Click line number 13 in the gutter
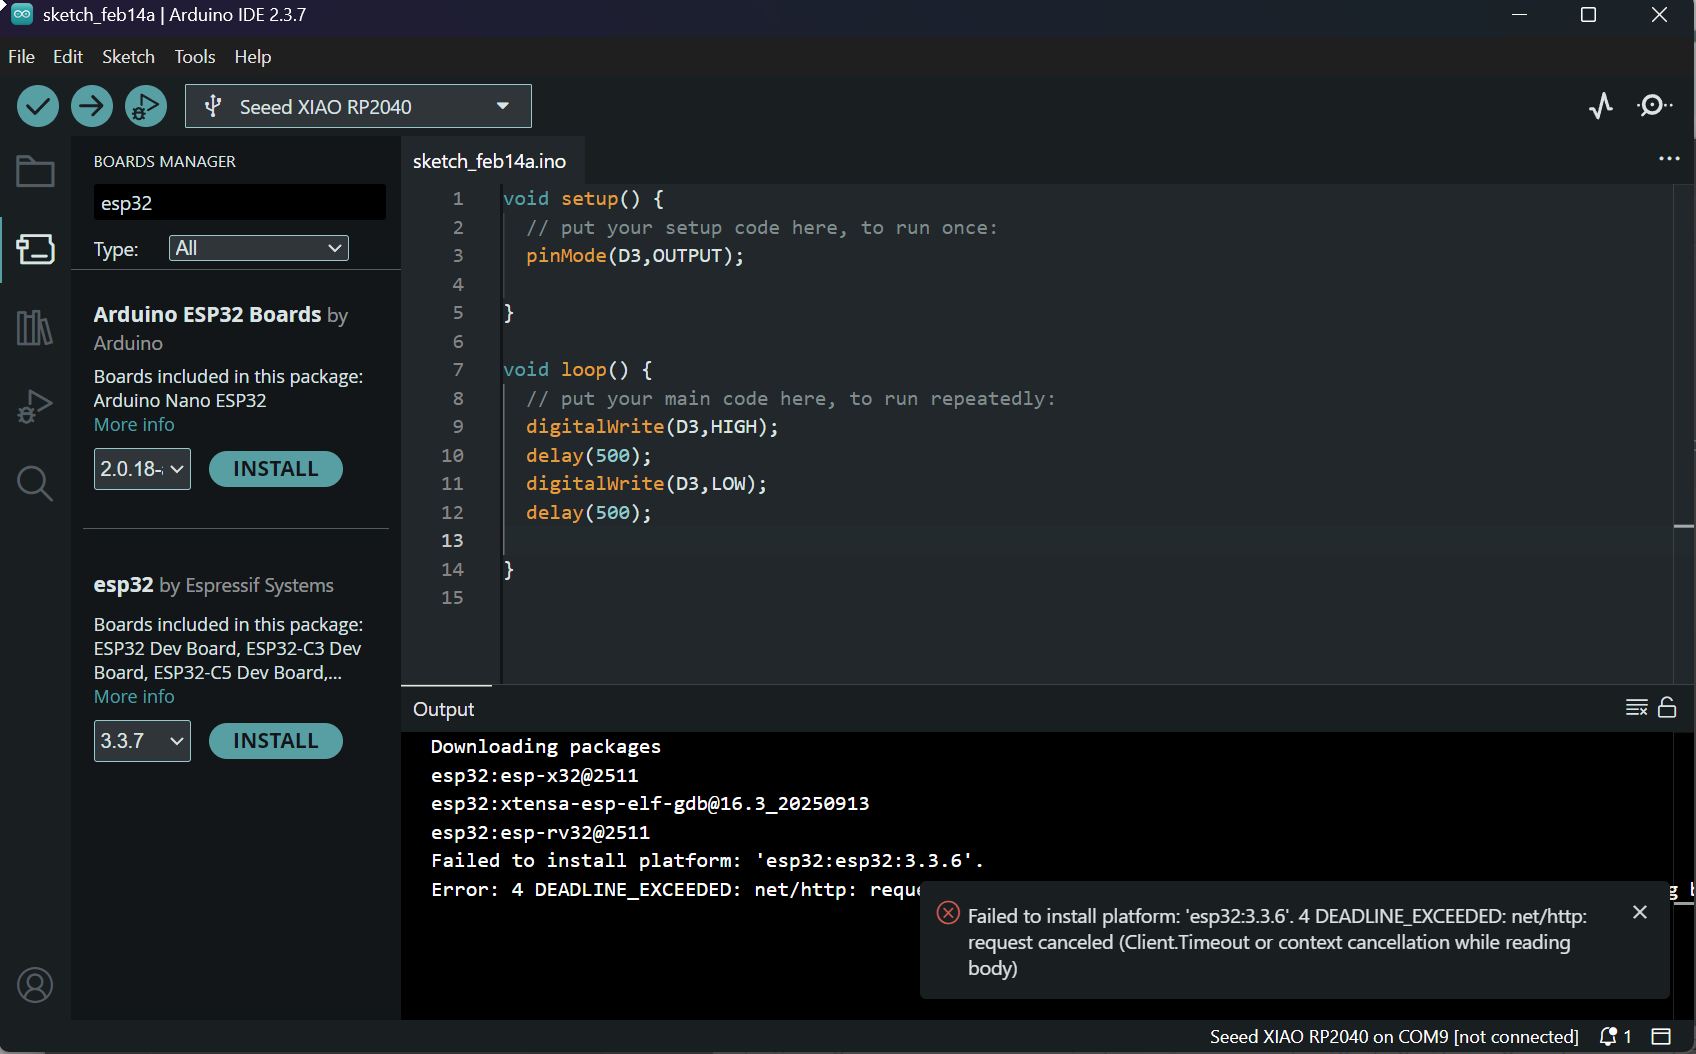The image size is (1696, 1054). (453, 541)
